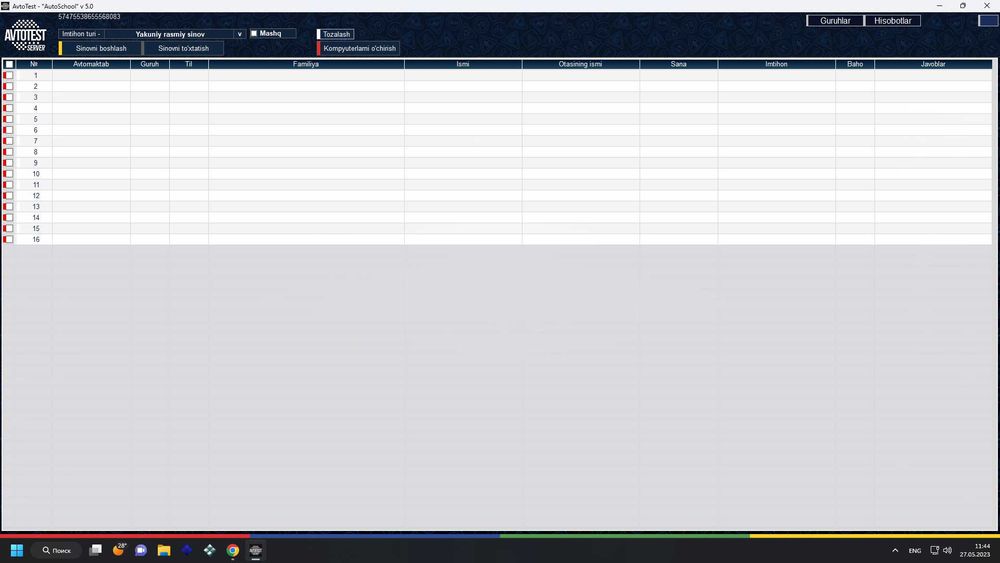Image resolution: width=1000 pixels, height=563 pixels.
Task: Sort by the Til column header
Action: coord(189,64)
